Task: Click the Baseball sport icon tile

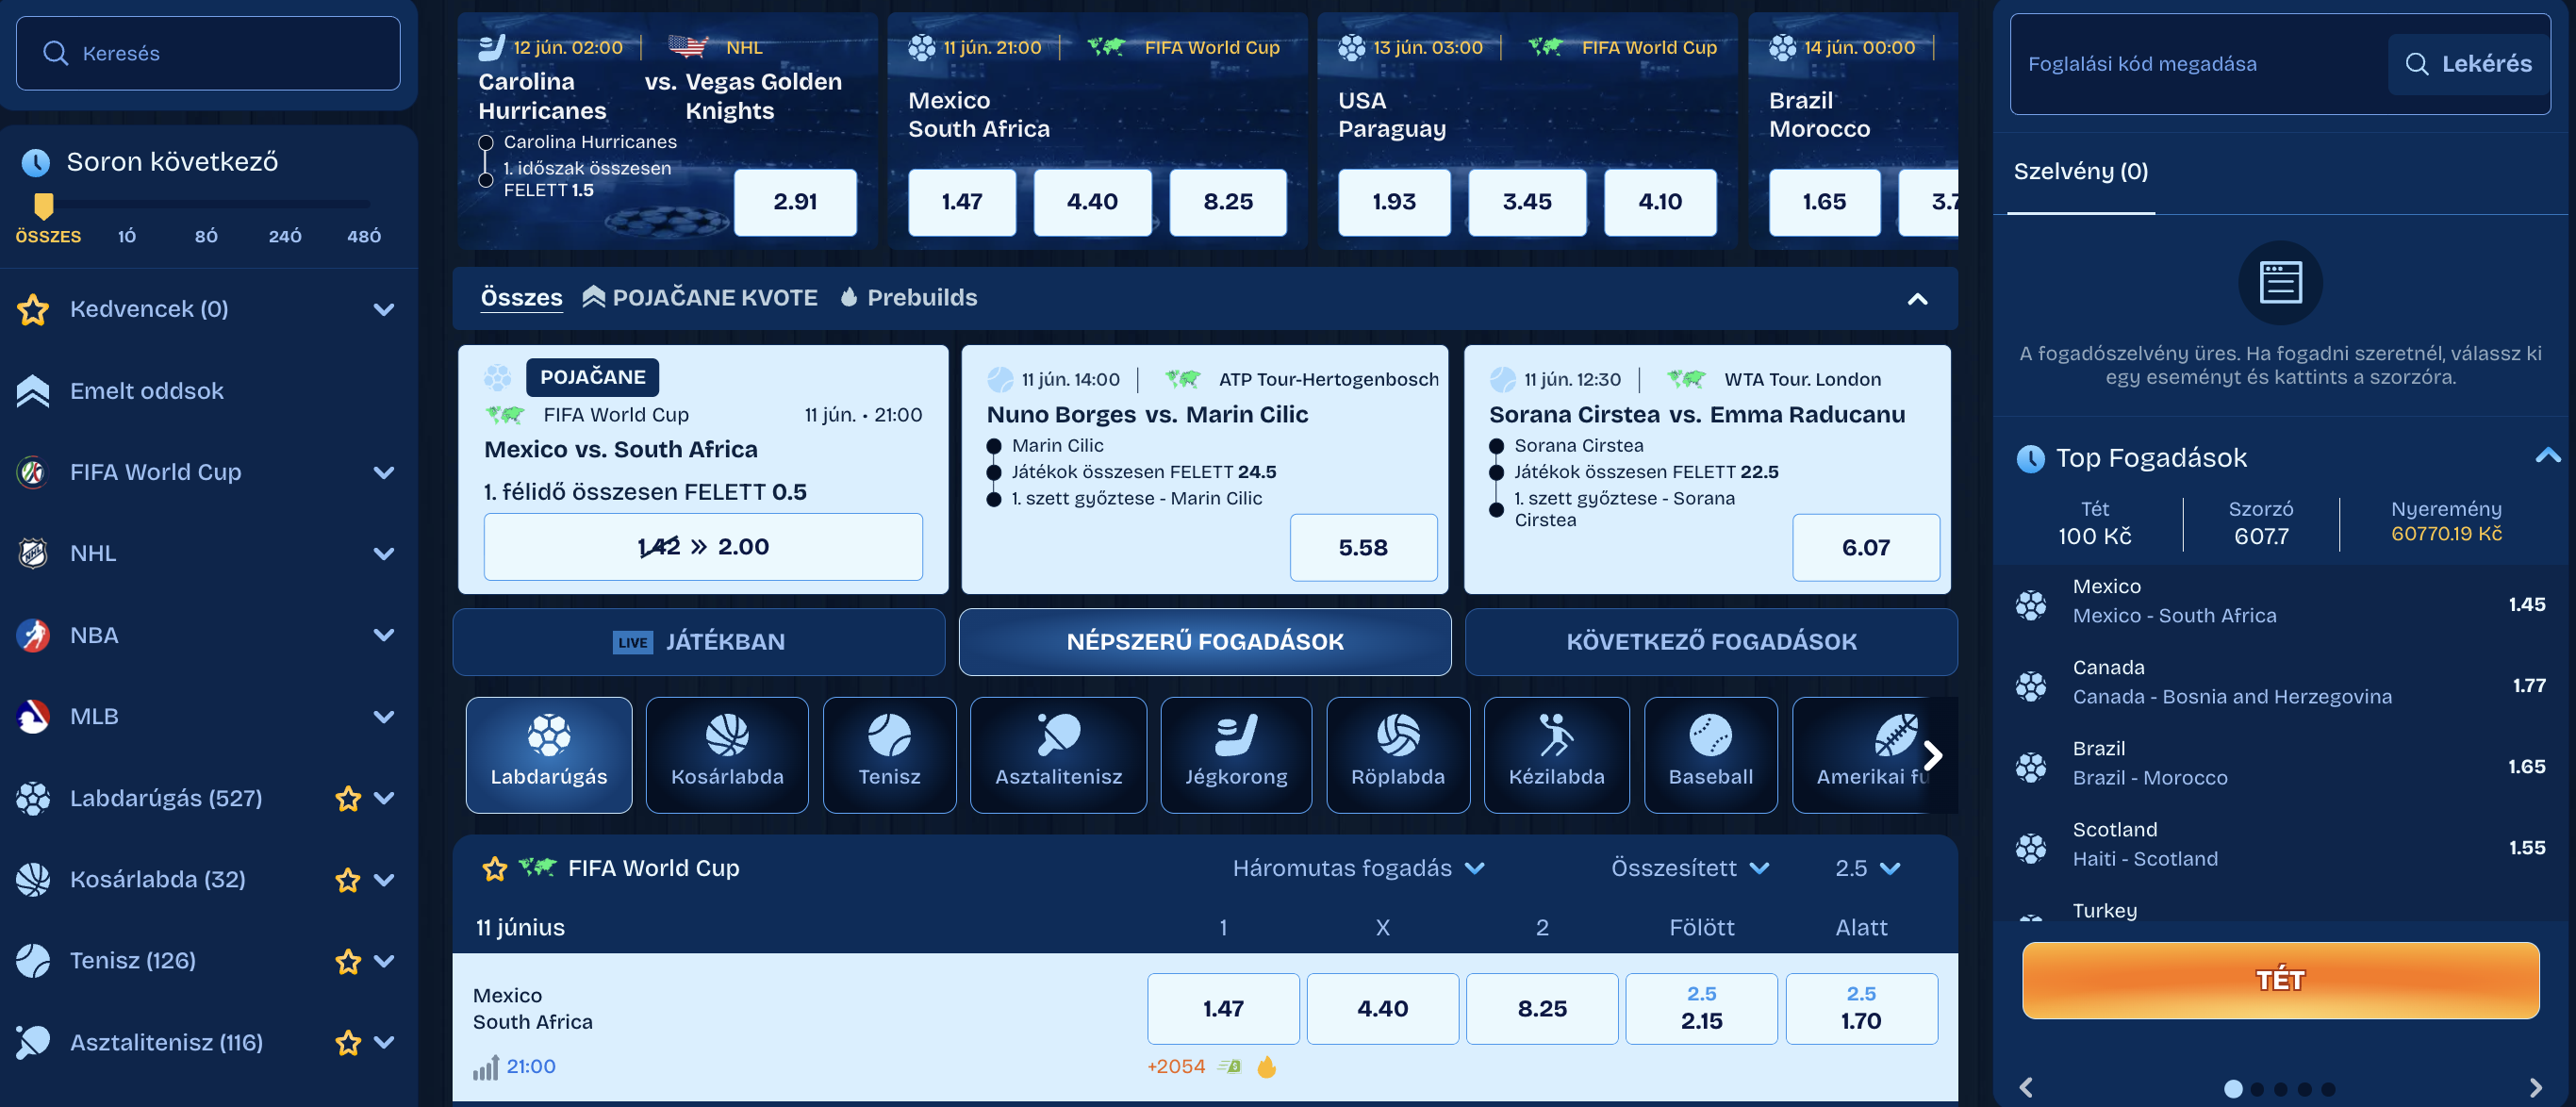Action: coord(1710,754)
